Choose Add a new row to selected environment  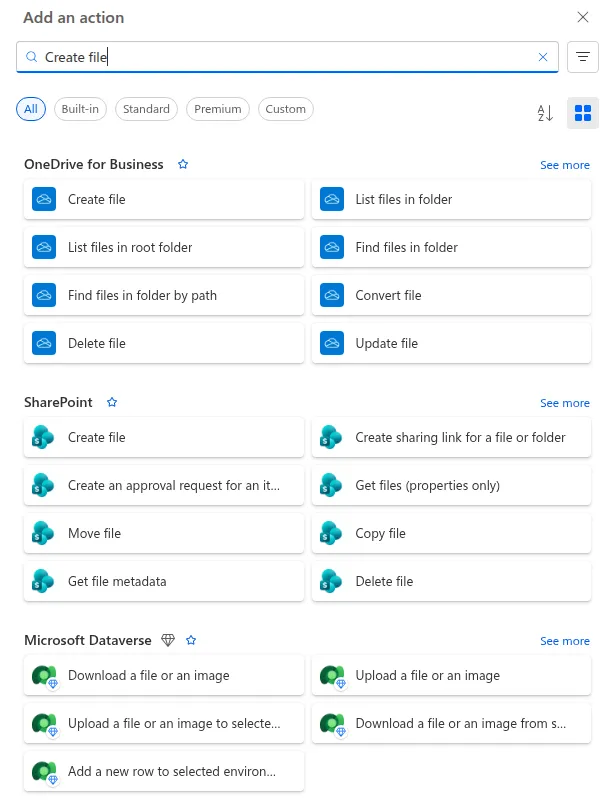(164, 771)
